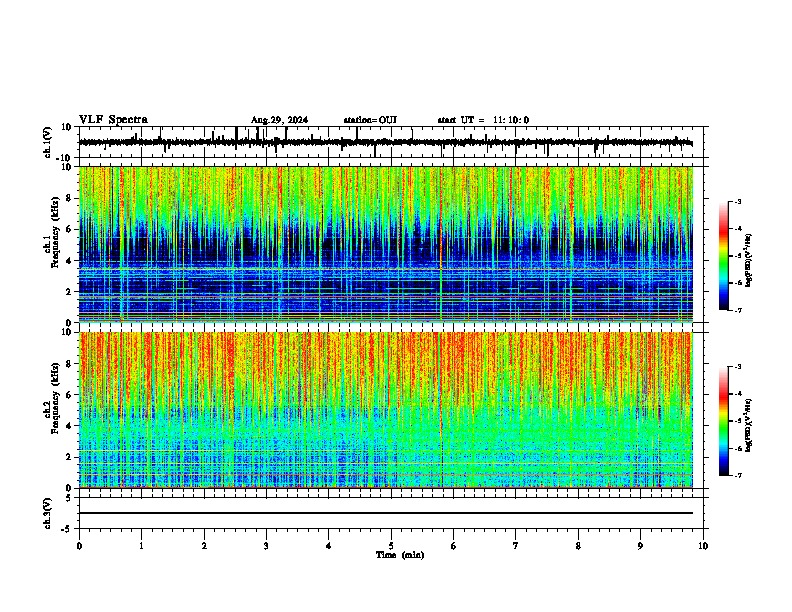Click the ch.1 spectrogram plot area
Screen dimensions: 792x612
pyautogui.click(x=386, y=244)
